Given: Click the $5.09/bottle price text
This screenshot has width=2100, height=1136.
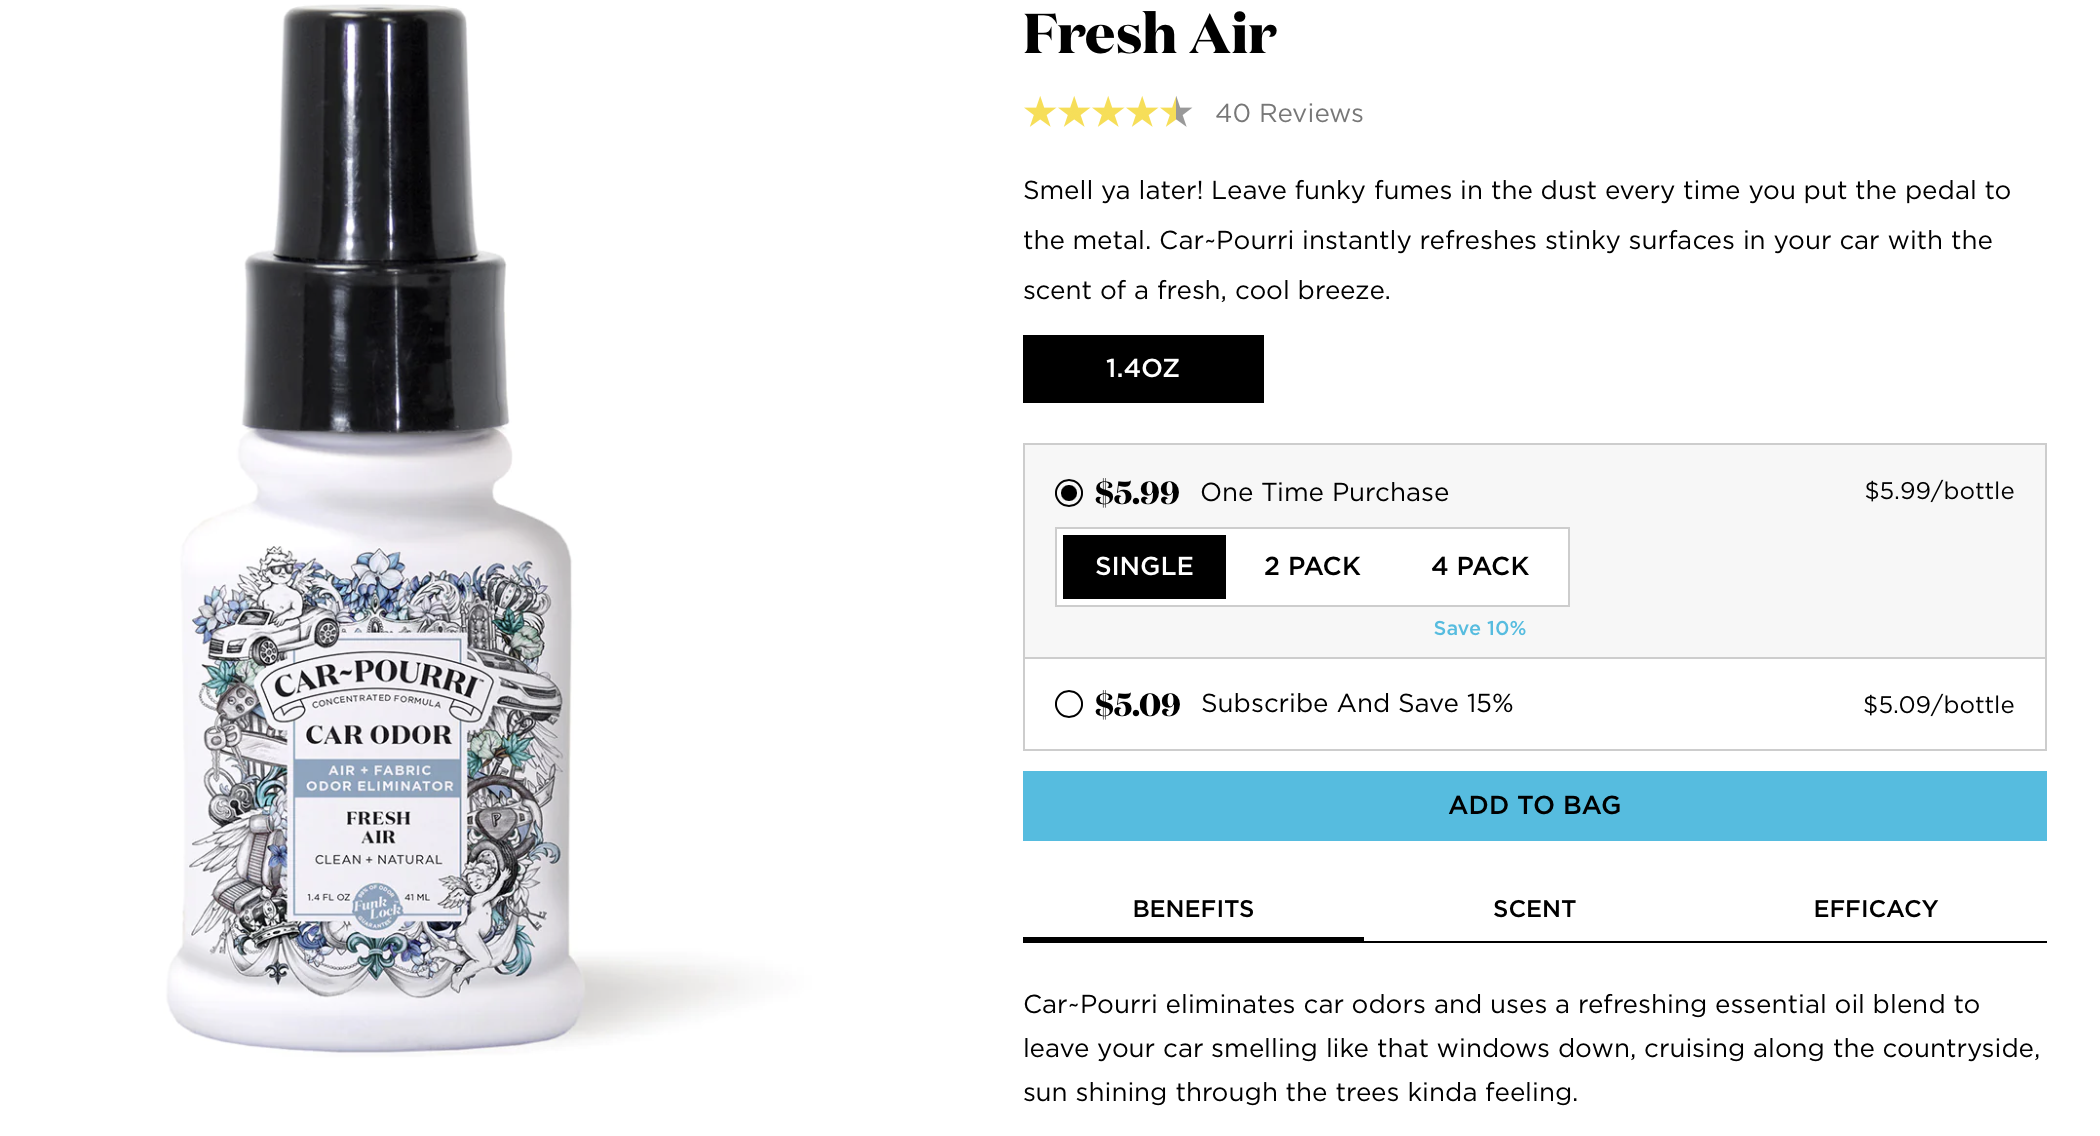Looking at the screenshot, I should [1938, 705].
